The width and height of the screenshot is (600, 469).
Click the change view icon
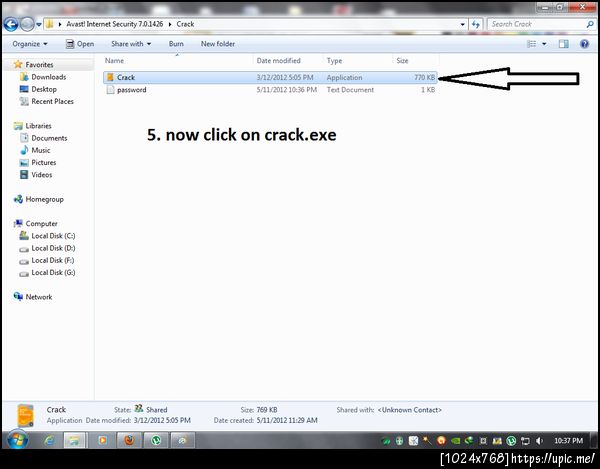click(x=532, y=44)
